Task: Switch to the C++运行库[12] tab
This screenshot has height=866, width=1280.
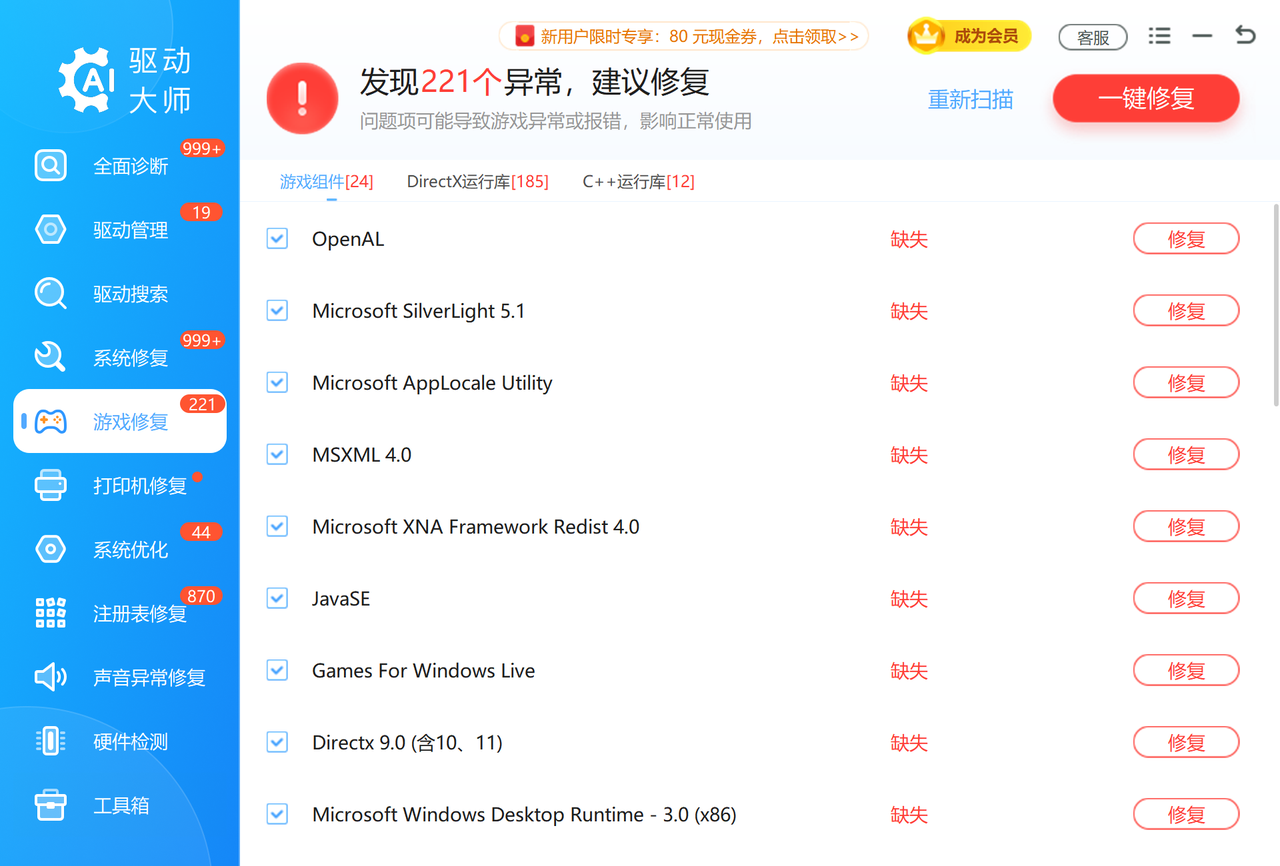Action: (x=638, y=181)
